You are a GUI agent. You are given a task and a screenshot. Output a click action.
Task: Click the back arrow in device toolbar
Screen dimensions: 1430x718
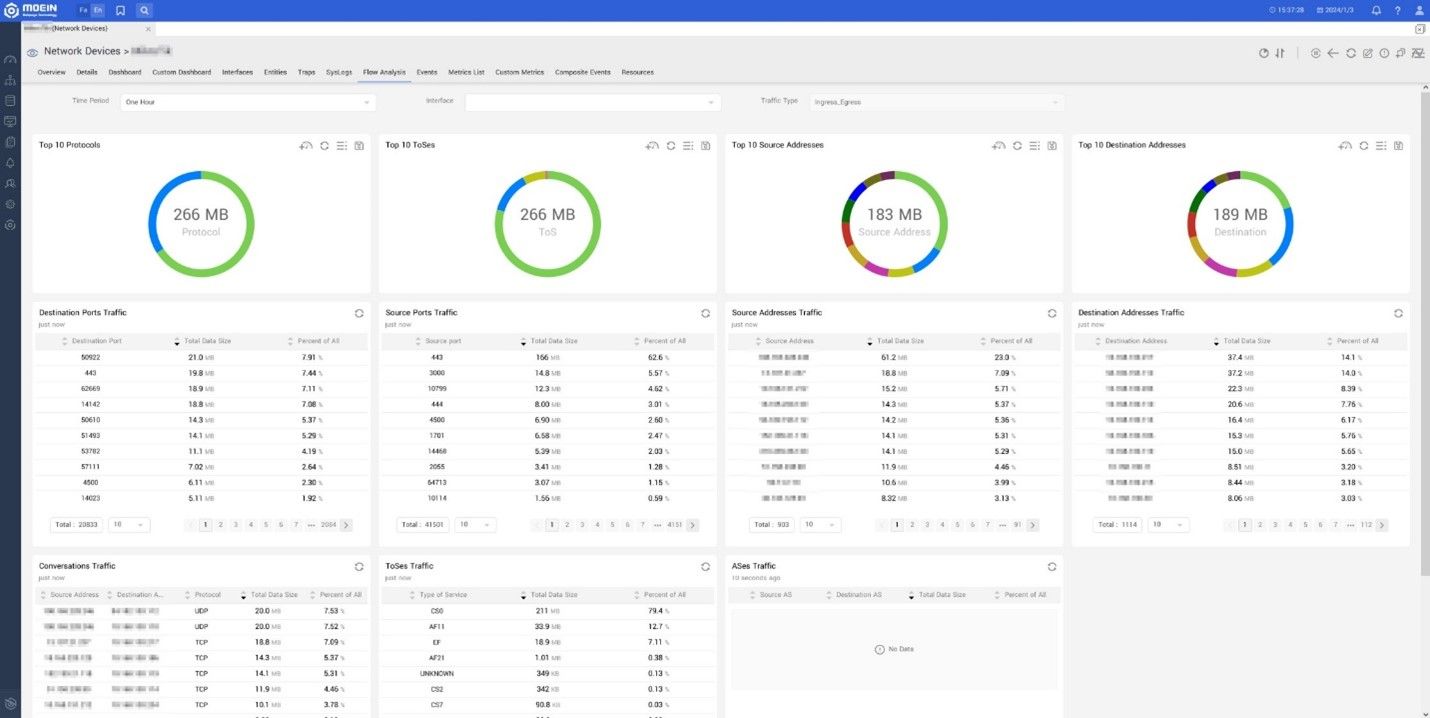coord(1333,53)
